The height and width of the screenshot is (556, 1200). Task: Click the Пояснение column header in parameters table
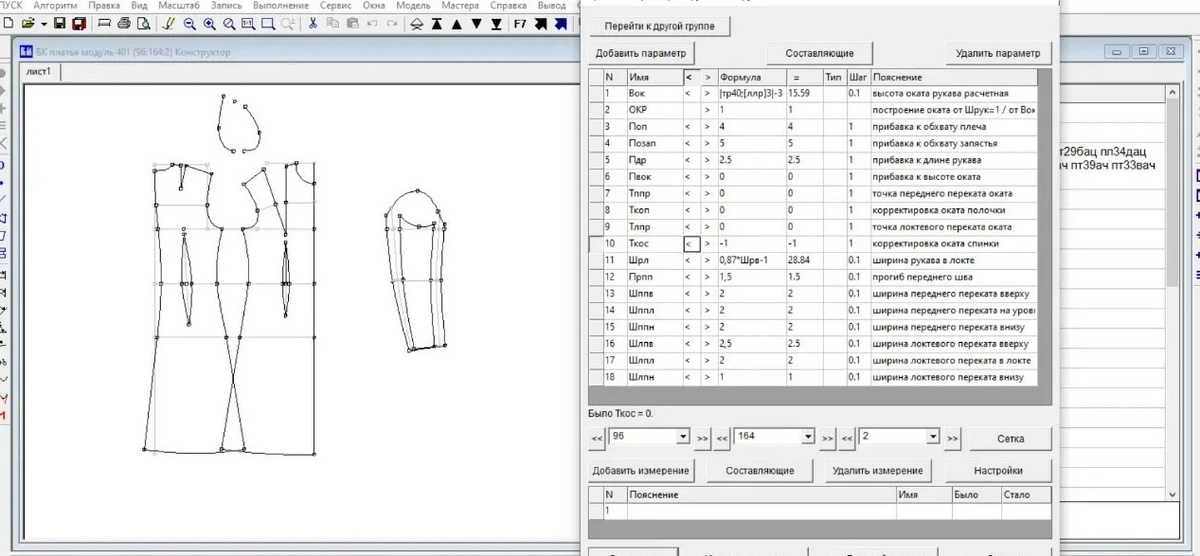coord(953,77)
